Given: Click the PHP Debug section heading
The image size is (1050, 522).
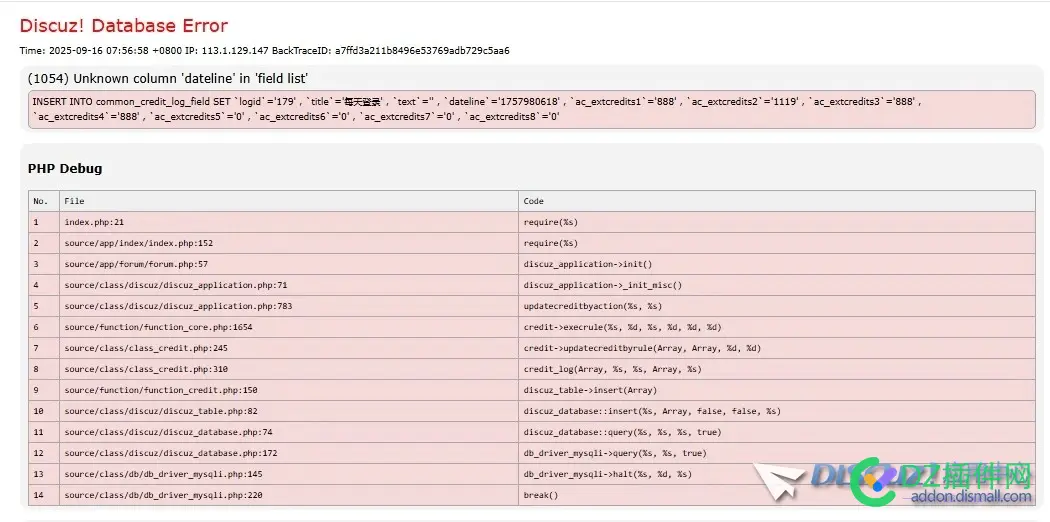Looking at the screenshot, I should (65, 169).
